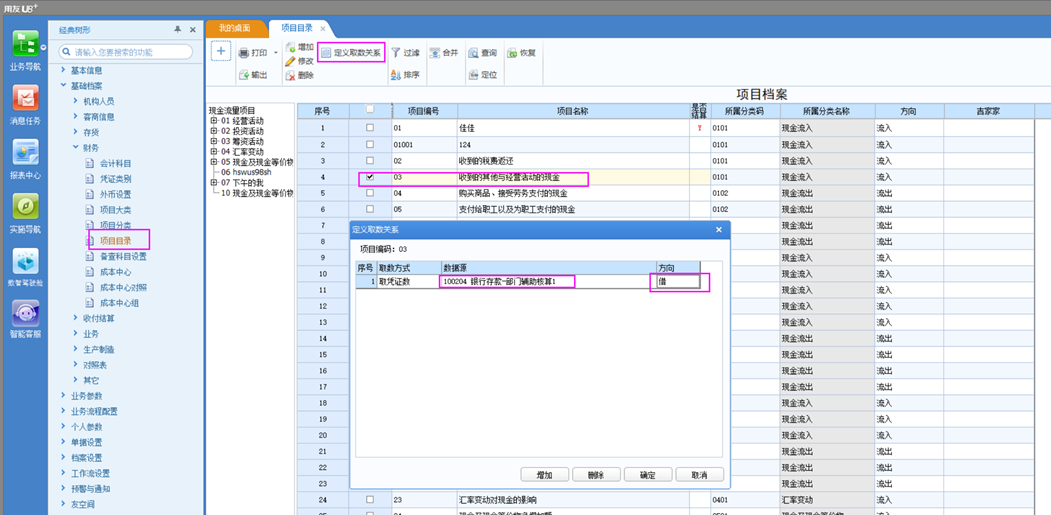Viewport: 1051px width, 515px height.
Task: Check the checkbox for row 05 支付给职工
Action: click(370, 209)
